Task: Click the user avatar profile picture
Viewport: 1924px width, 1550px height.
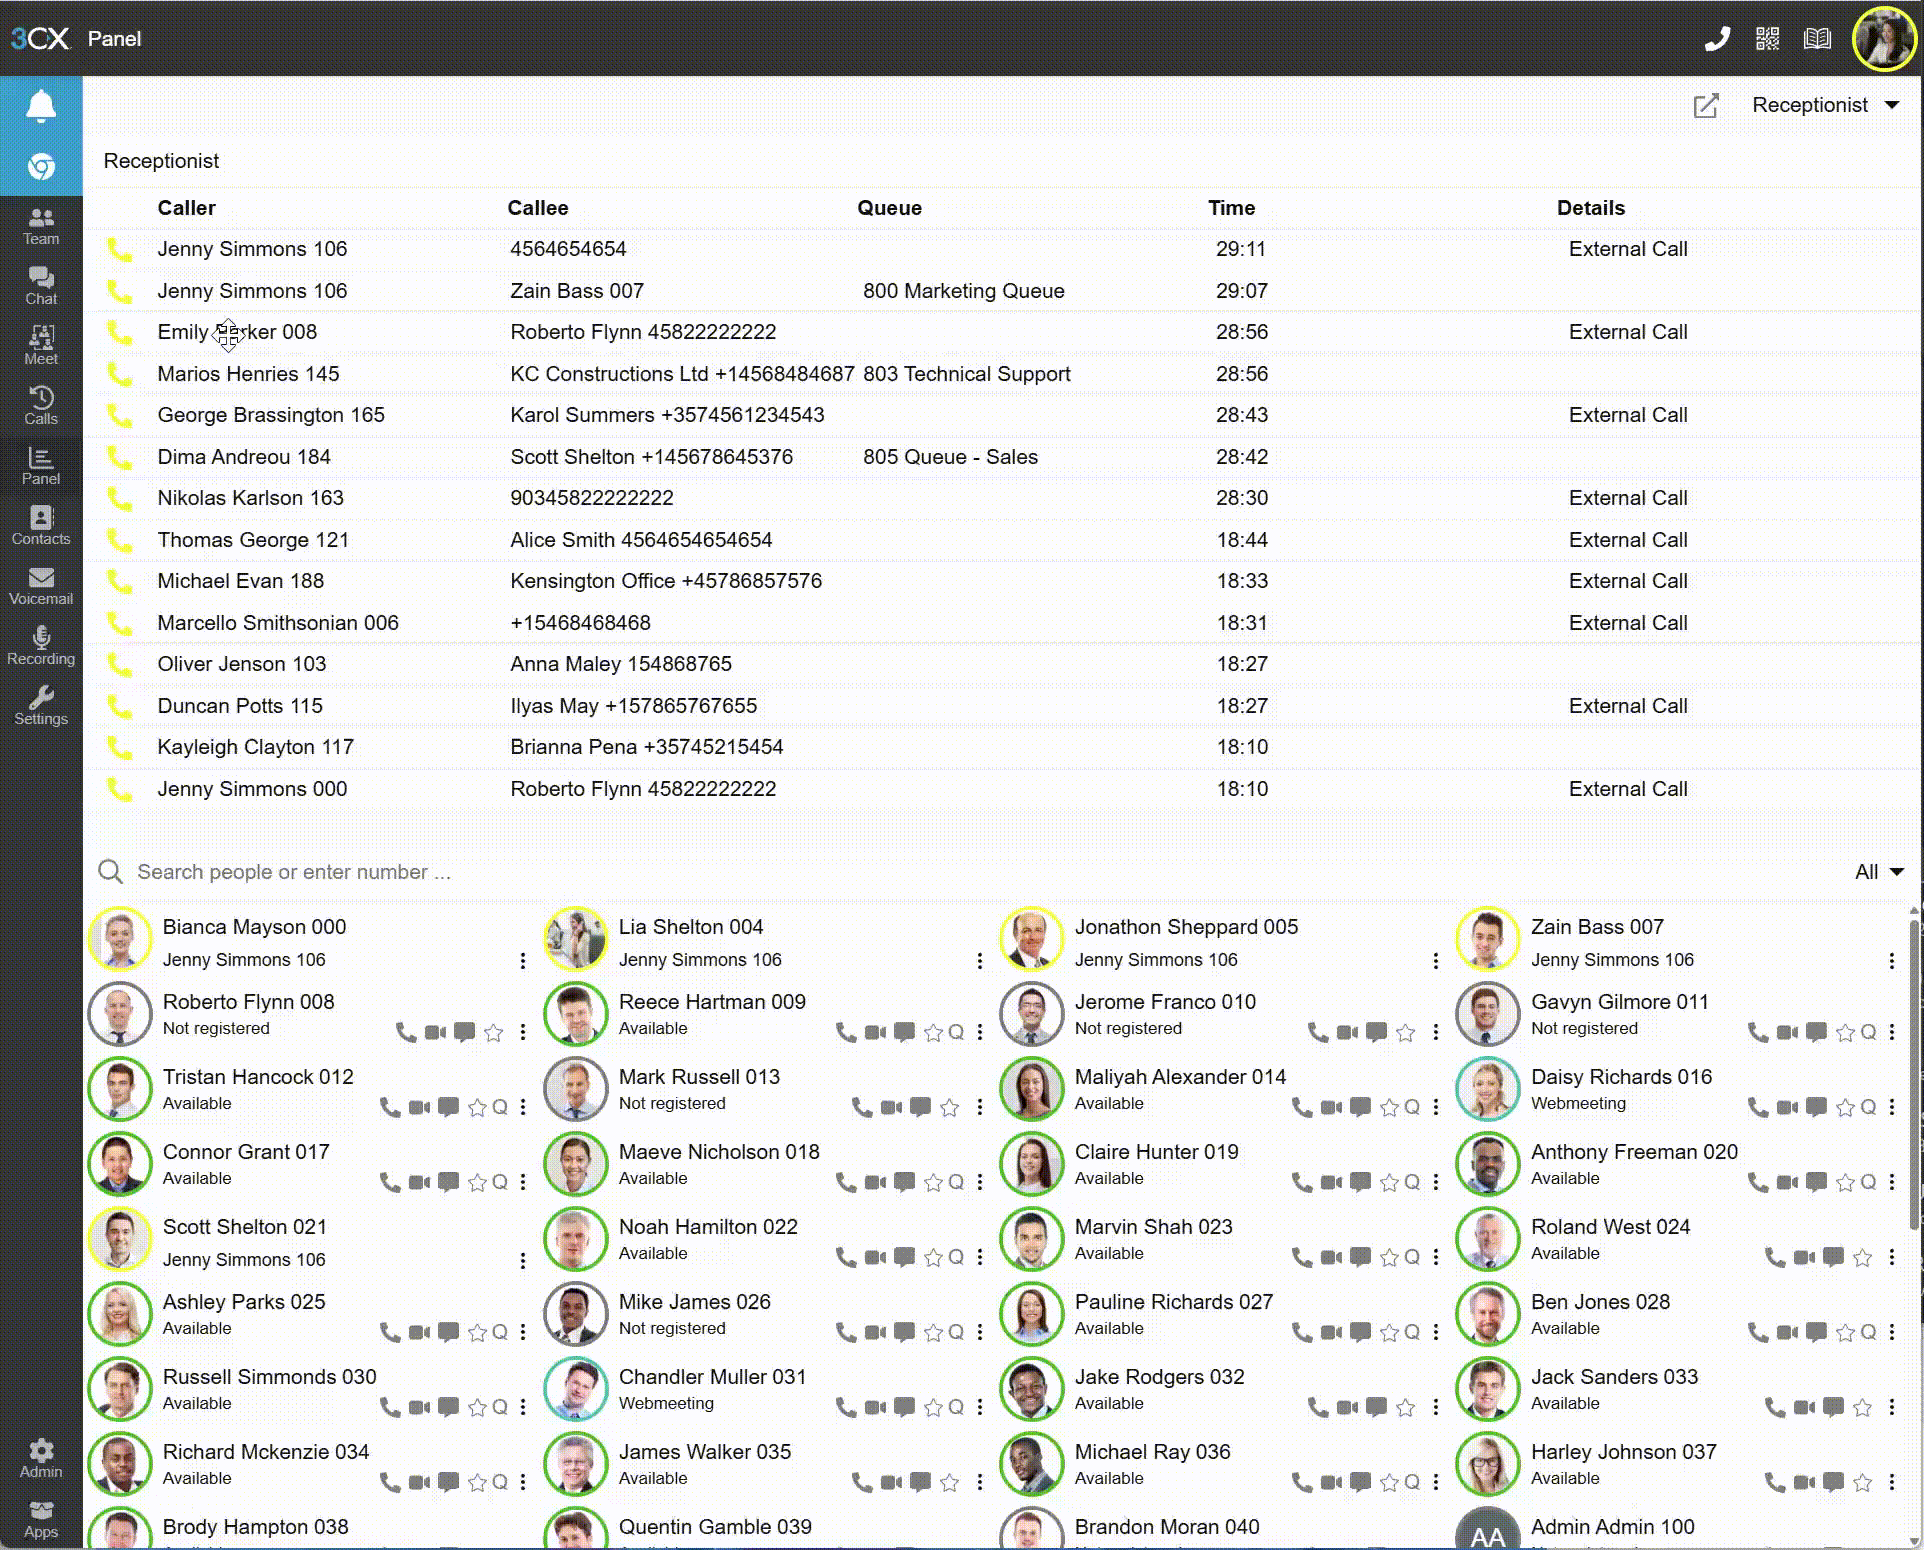Action: click(1883, 39)
